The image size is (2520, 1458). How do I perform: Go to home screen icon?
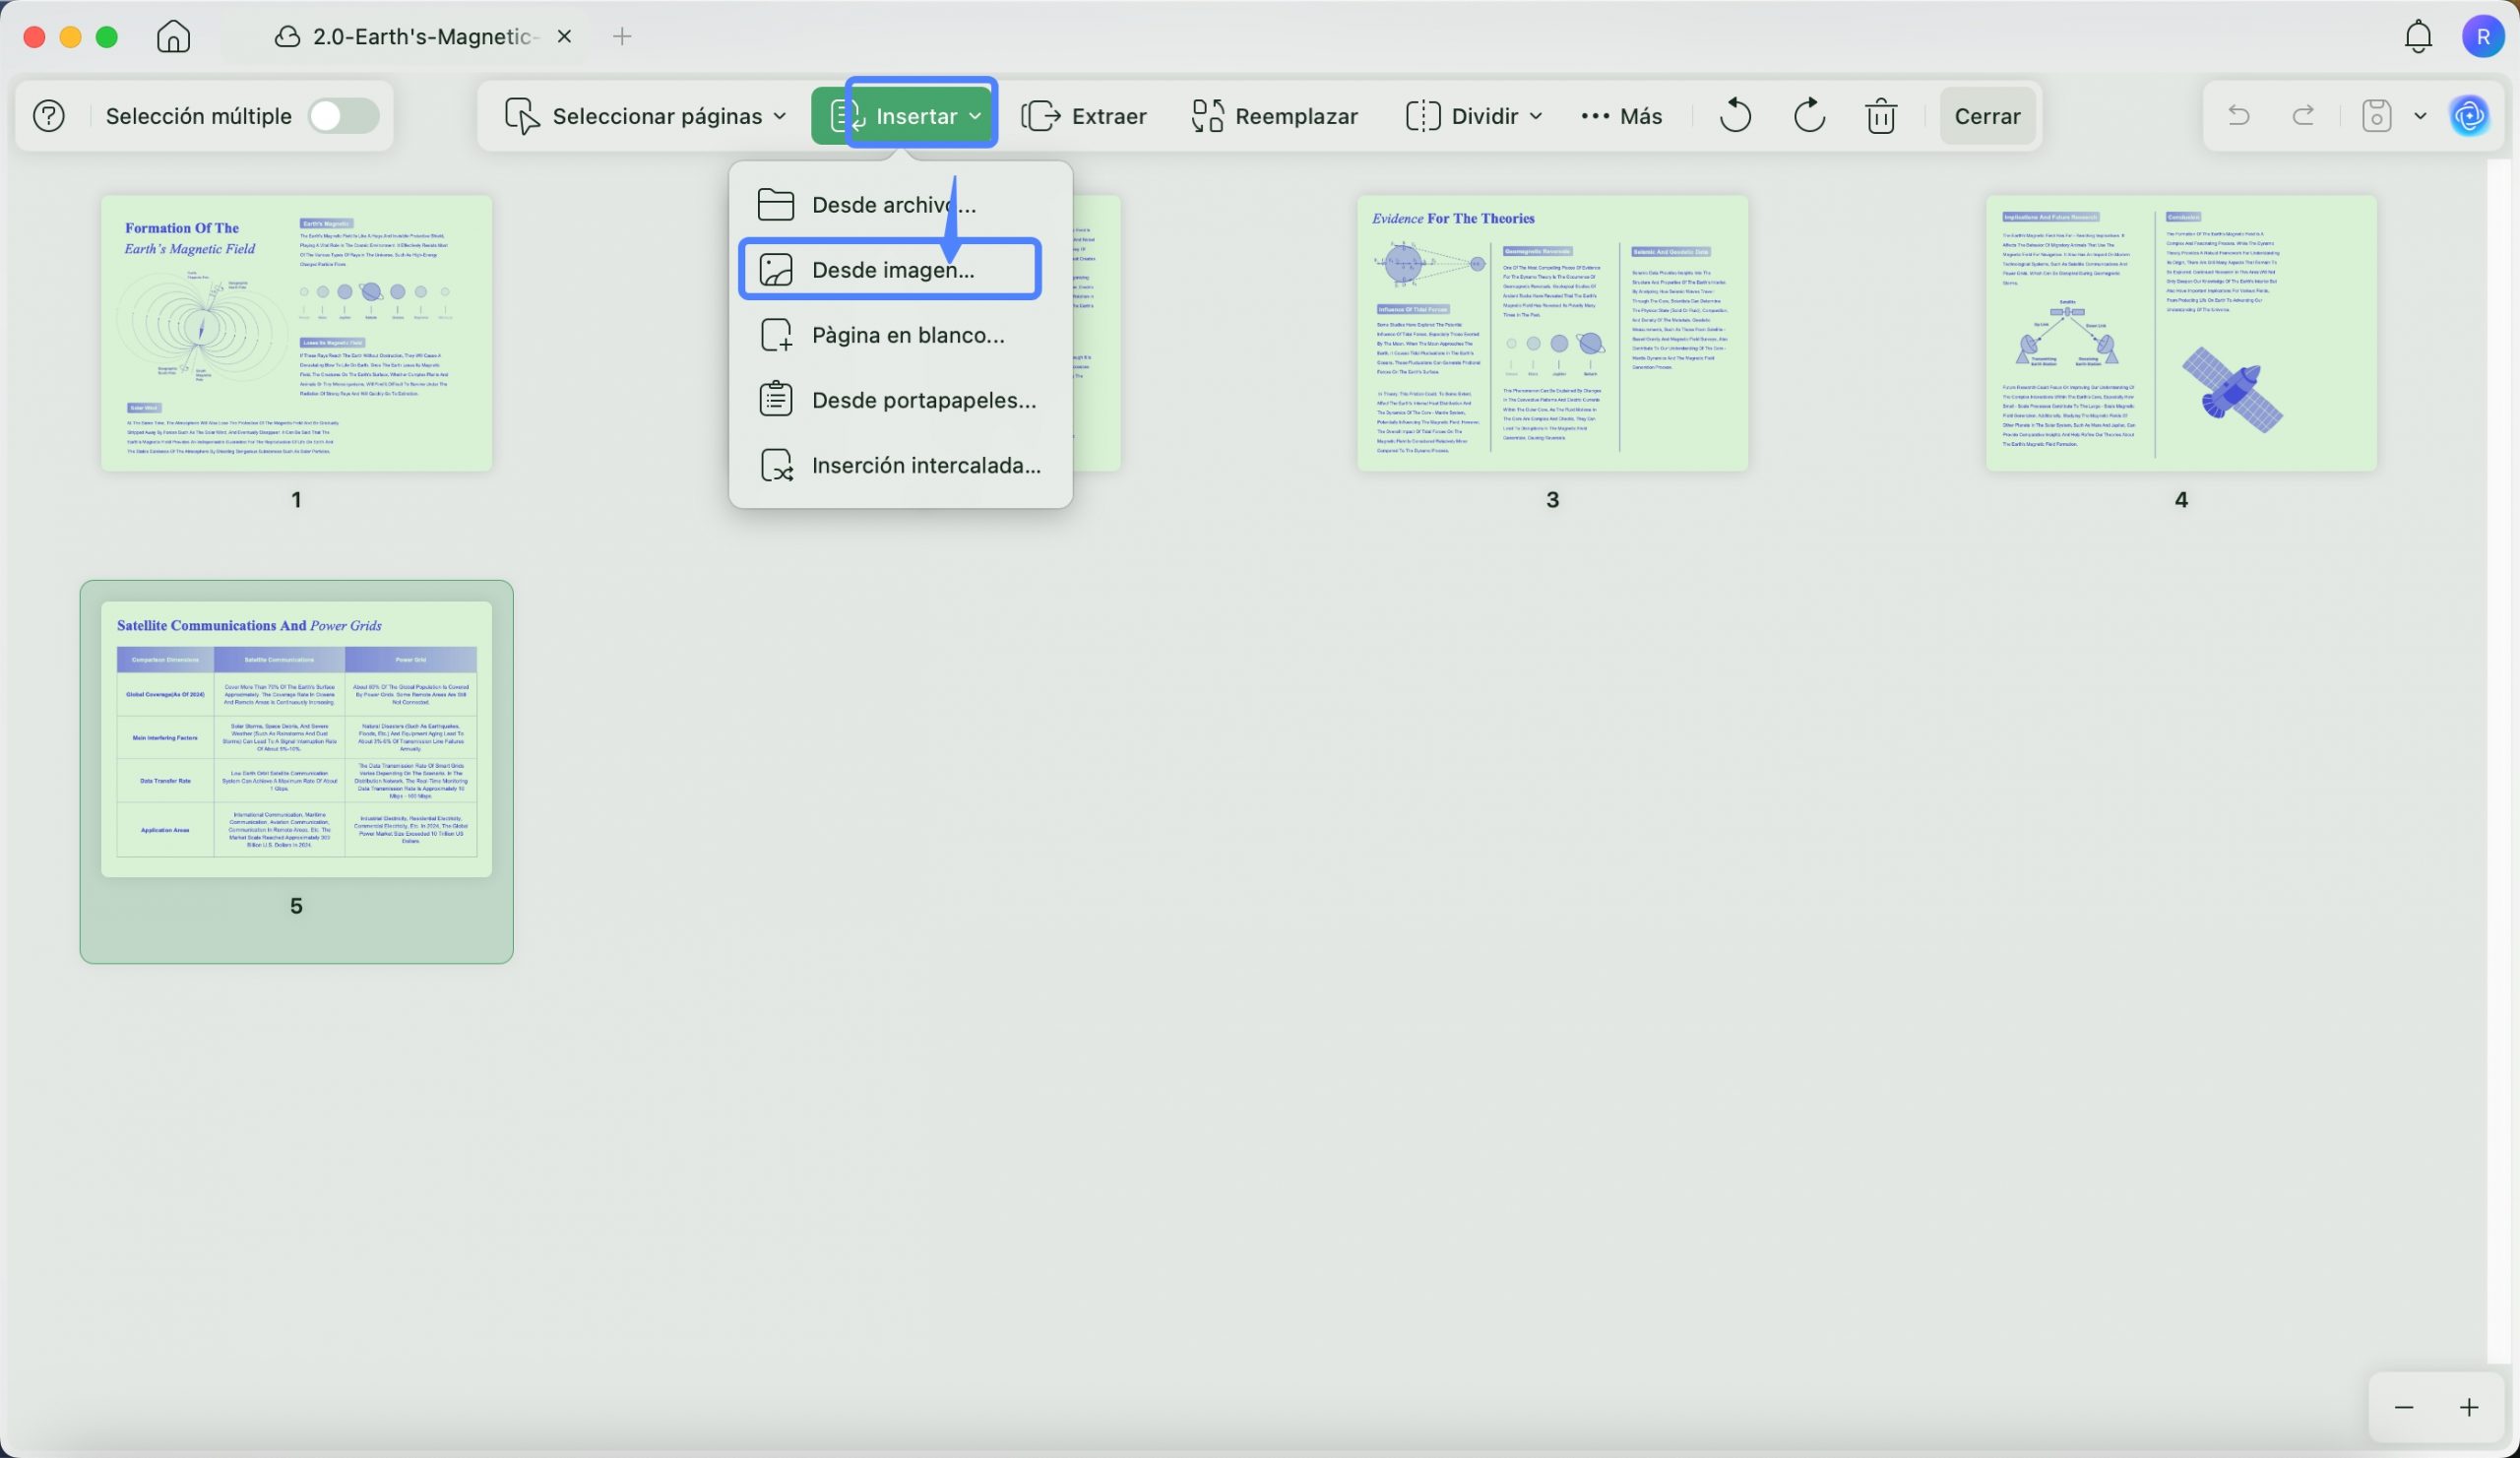tap(173, 37)
